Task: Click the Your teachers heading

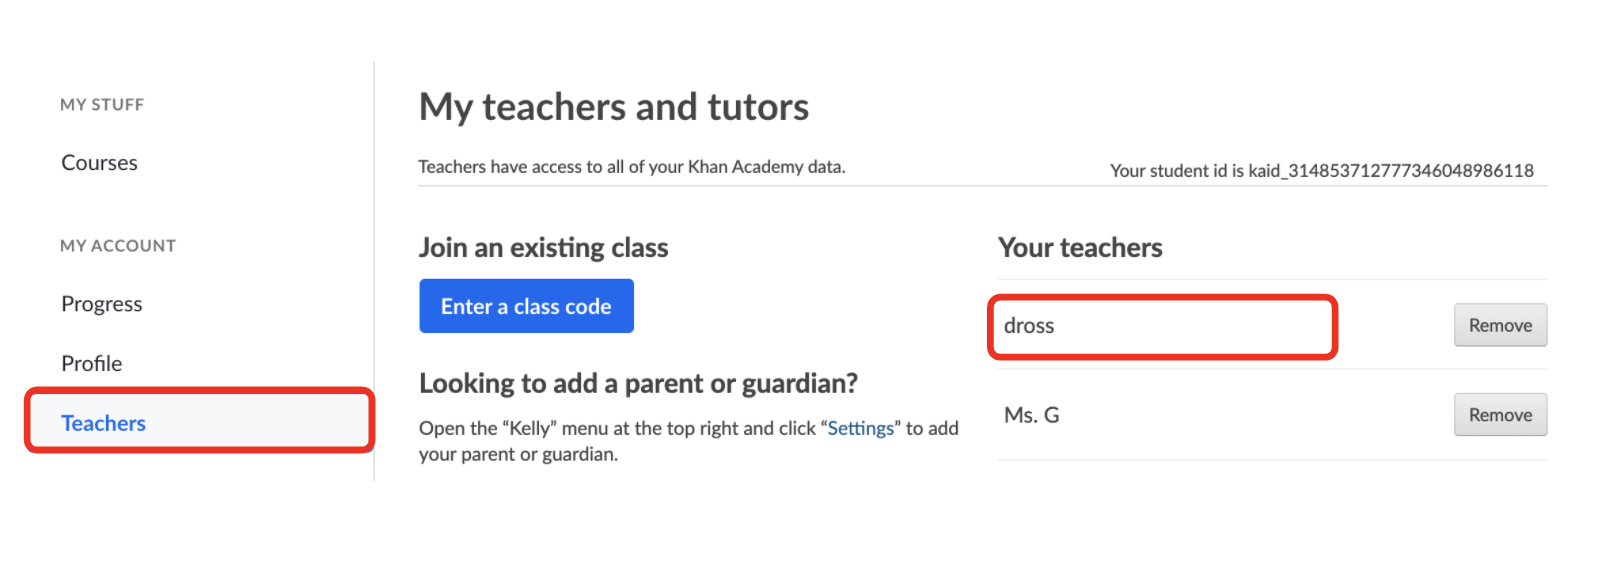Action: [1080, 248]
